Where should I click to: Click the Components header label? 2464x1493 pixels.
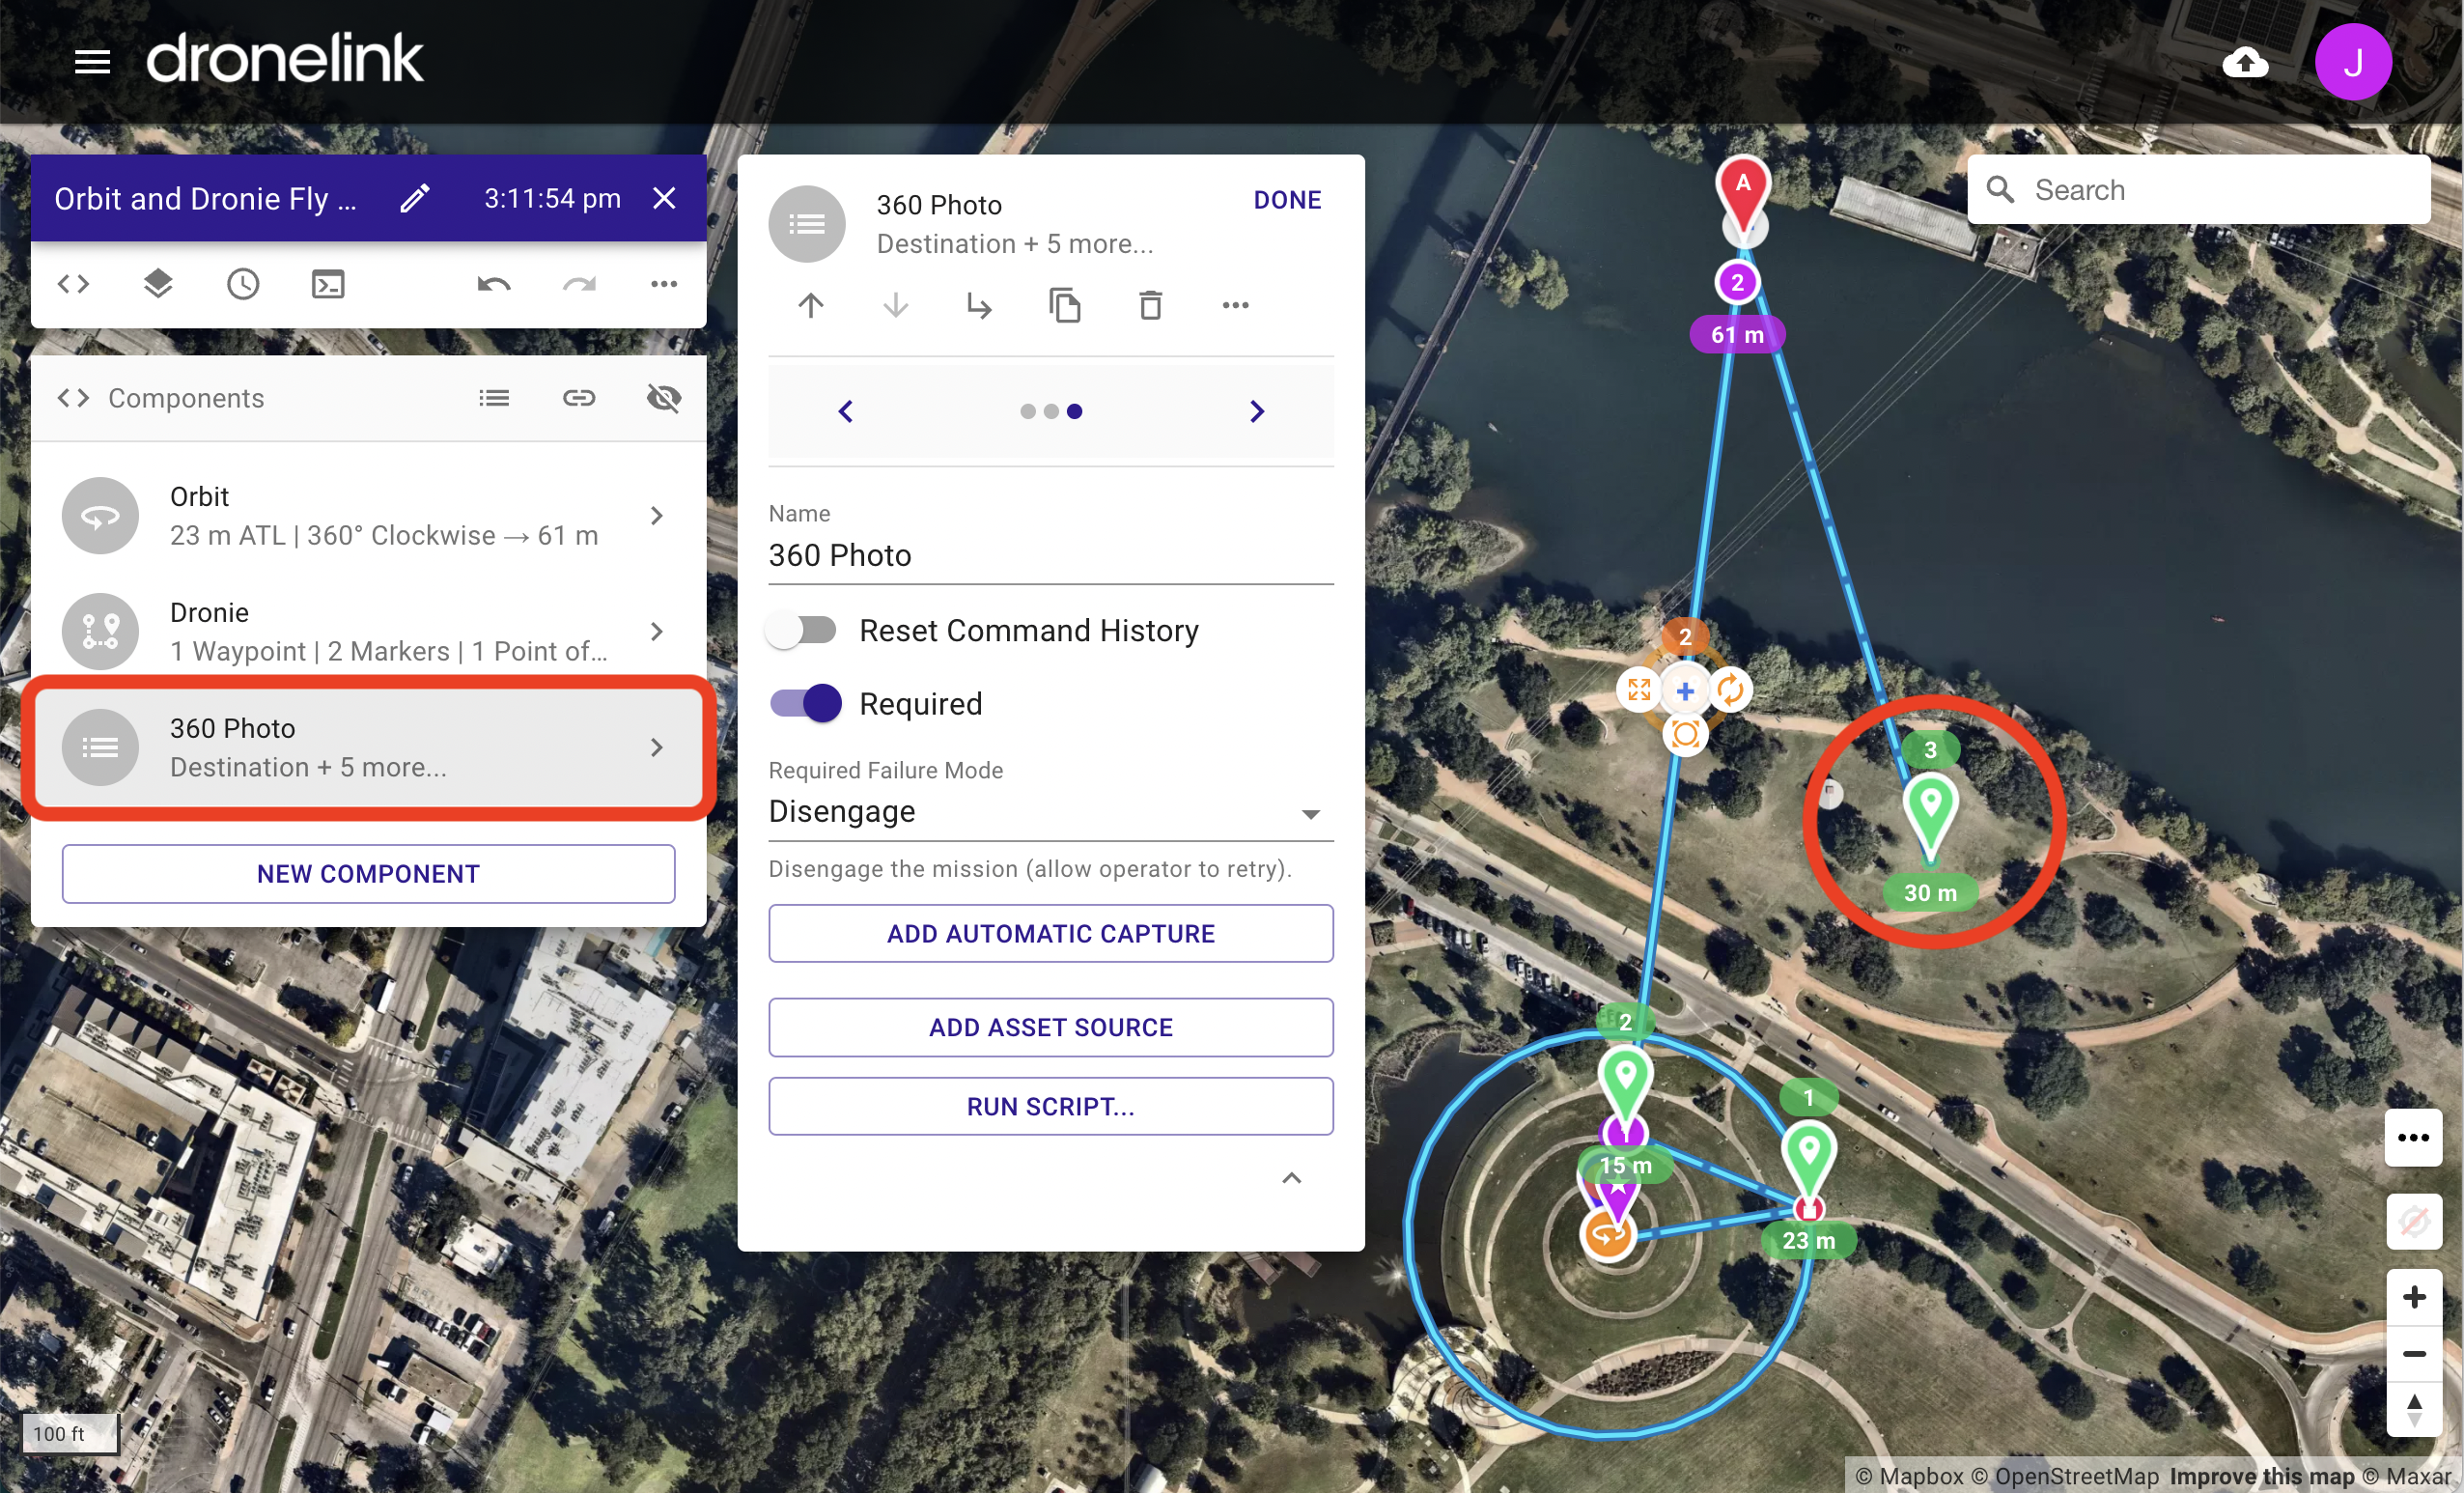tap(186, 398)
